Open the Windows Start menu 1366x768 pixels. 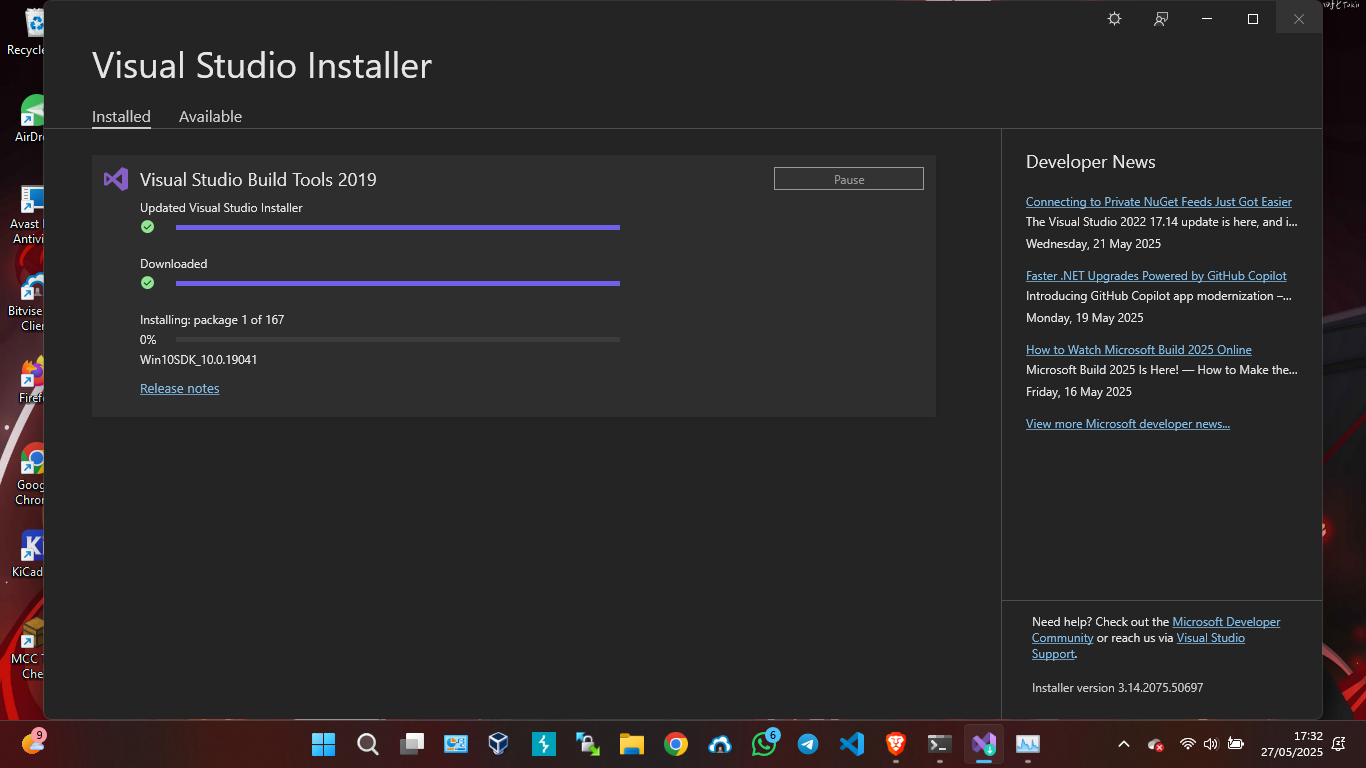click(x=323, y=744)
